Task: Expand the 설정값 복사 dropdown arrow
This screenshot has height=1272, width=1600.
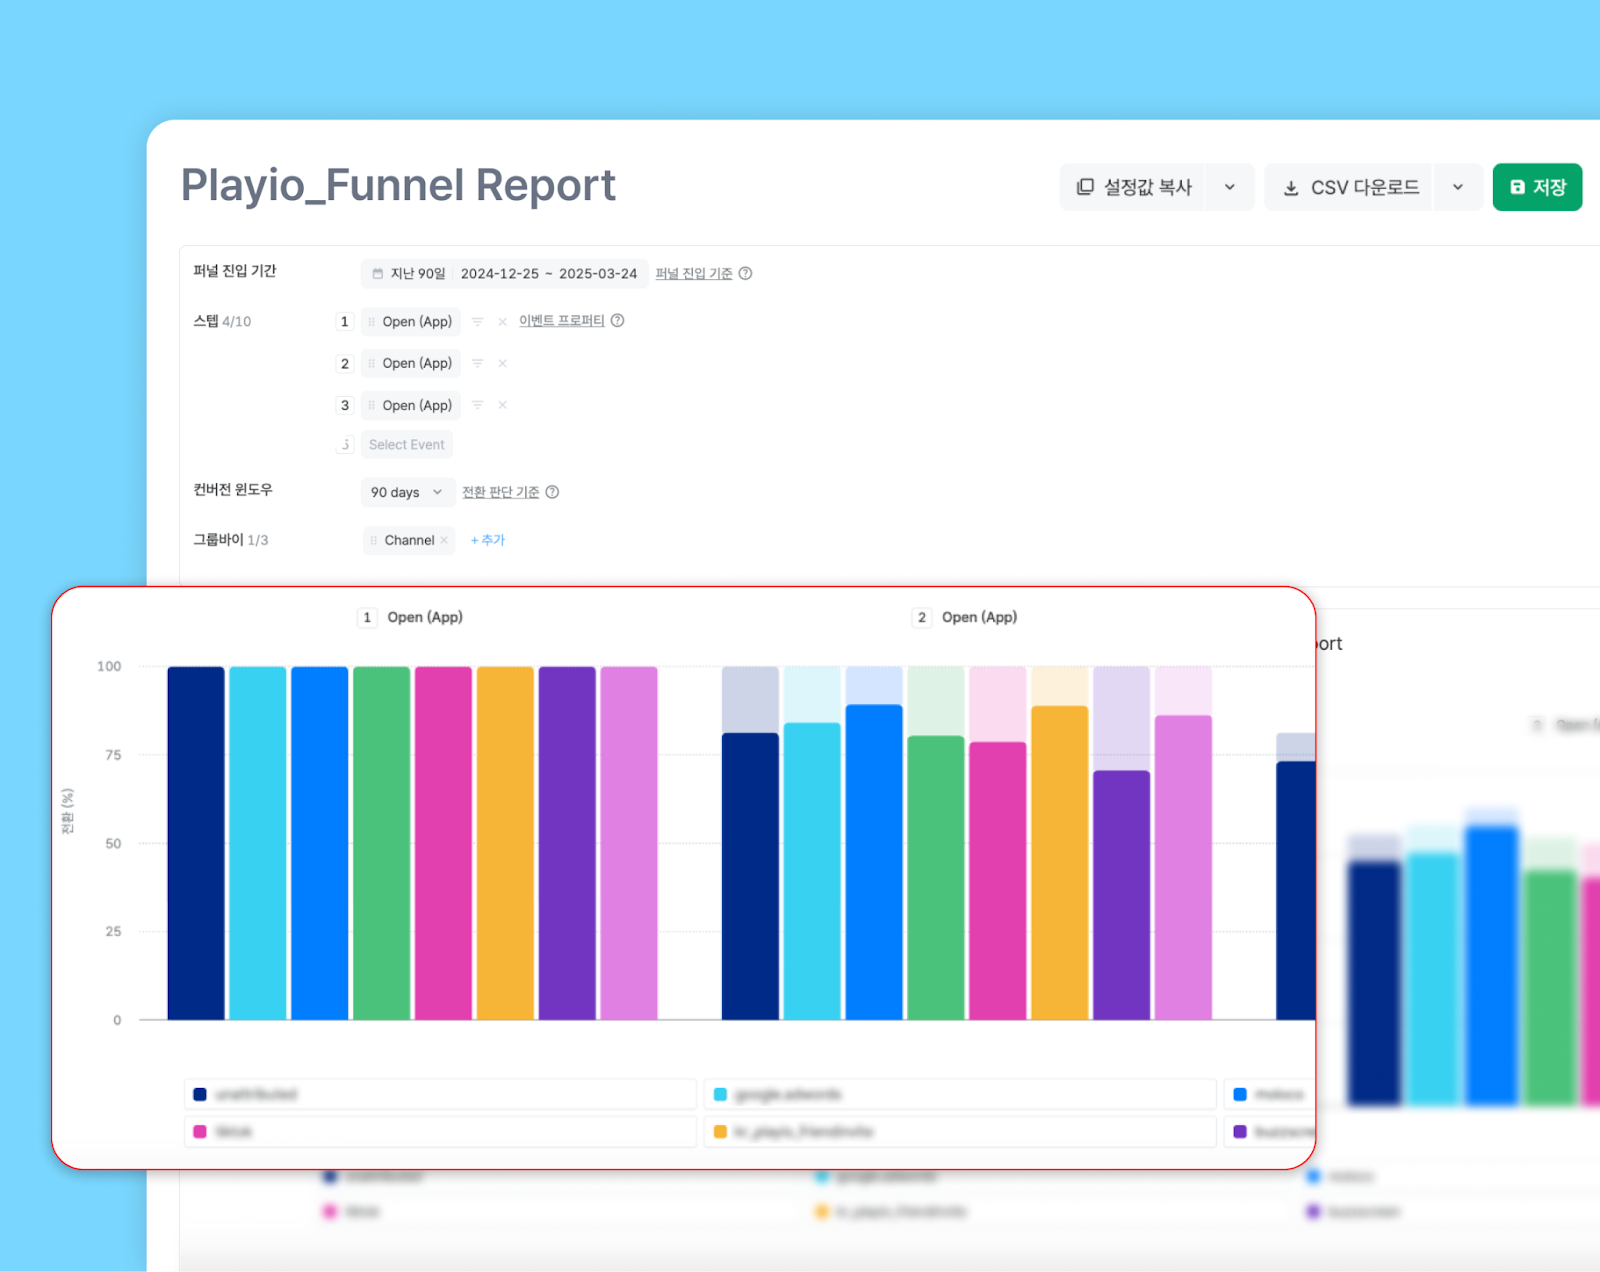Action: [x=1230, y=187]
